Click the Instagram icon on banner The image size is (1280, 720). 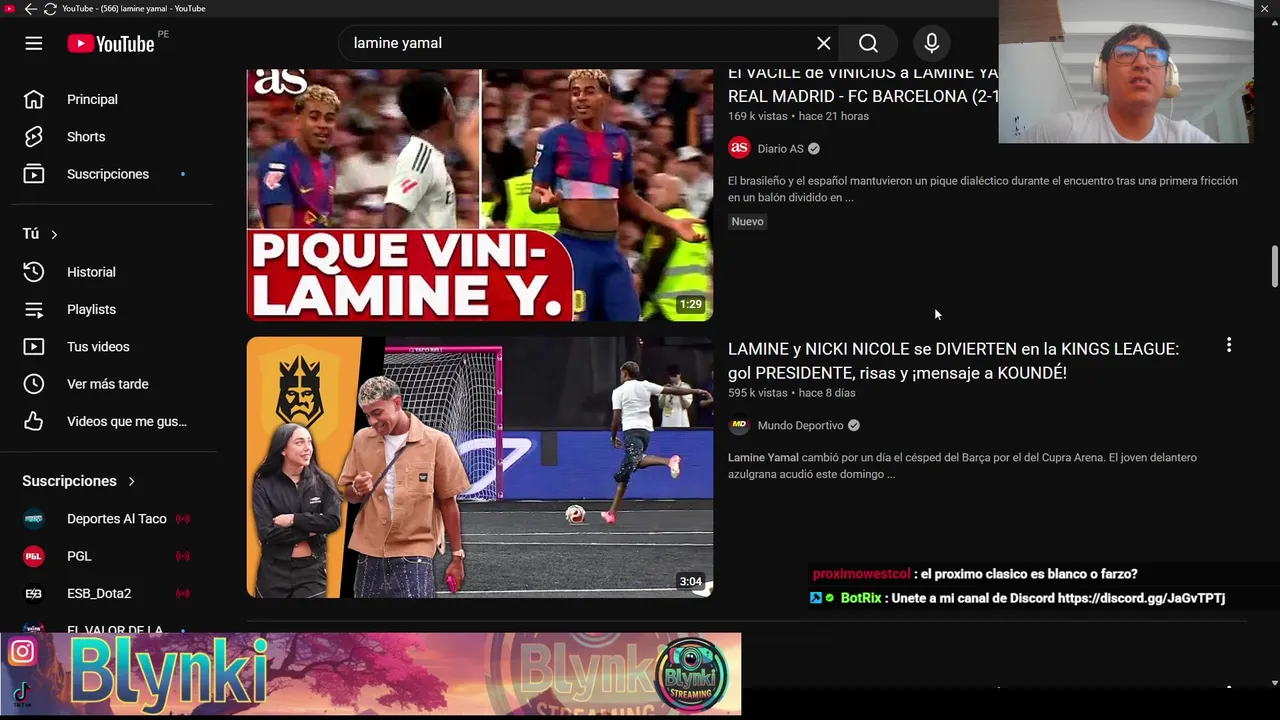22,652
